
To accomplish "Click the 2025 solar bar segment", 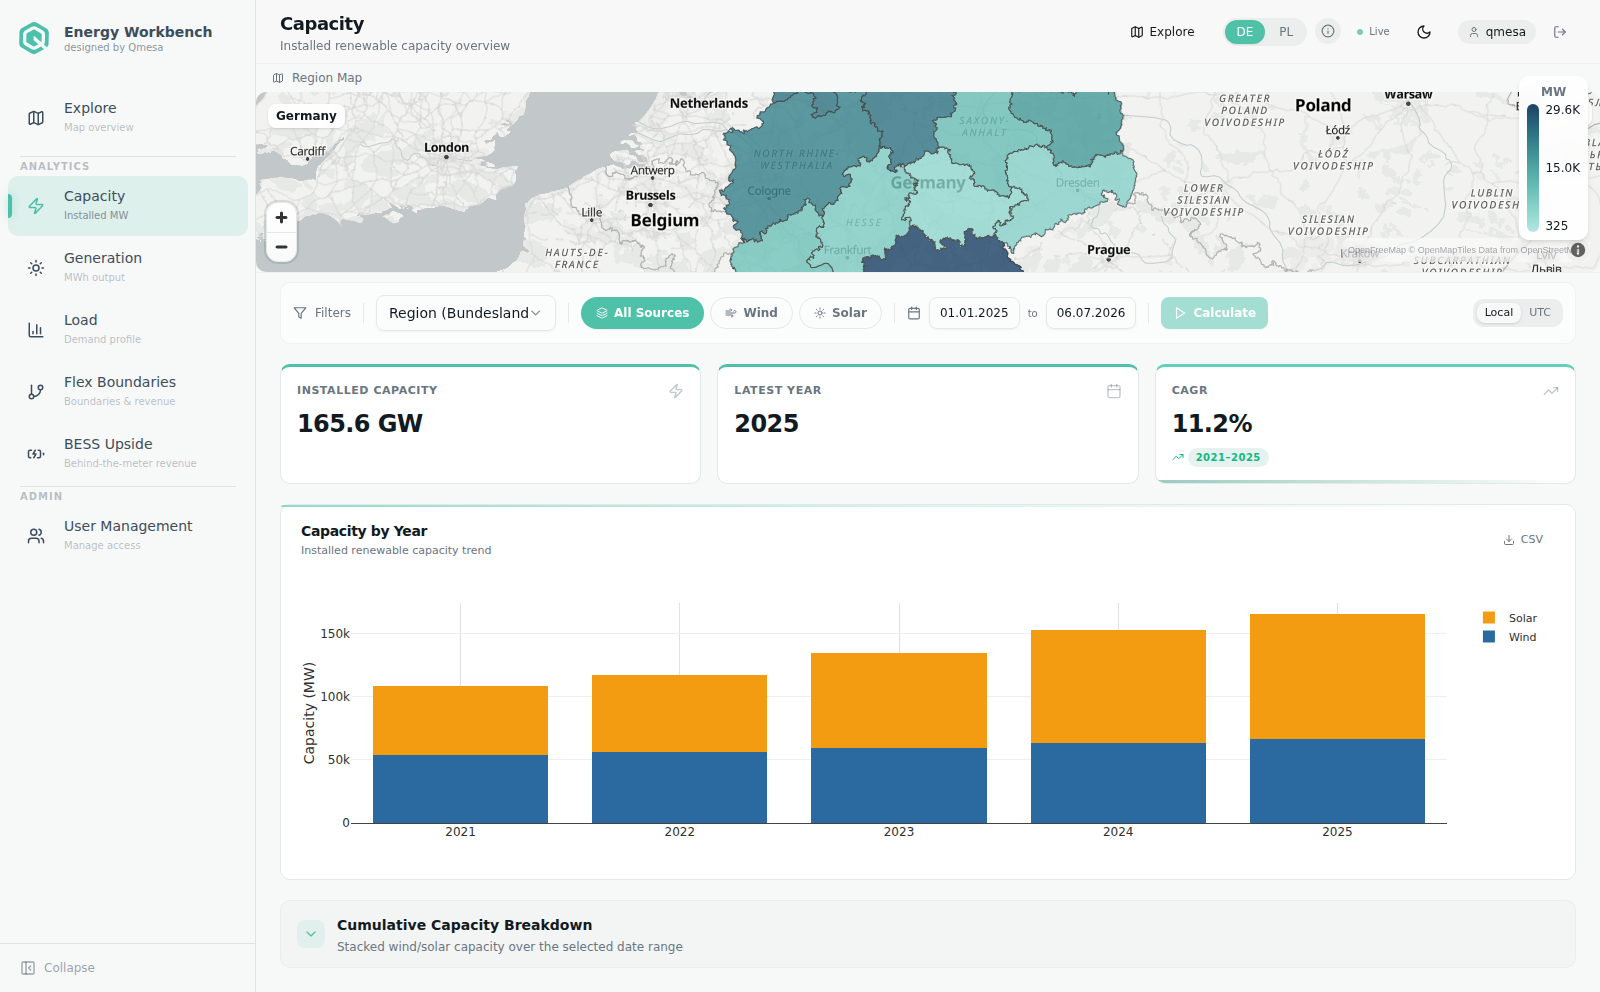I will point(1337,677).
